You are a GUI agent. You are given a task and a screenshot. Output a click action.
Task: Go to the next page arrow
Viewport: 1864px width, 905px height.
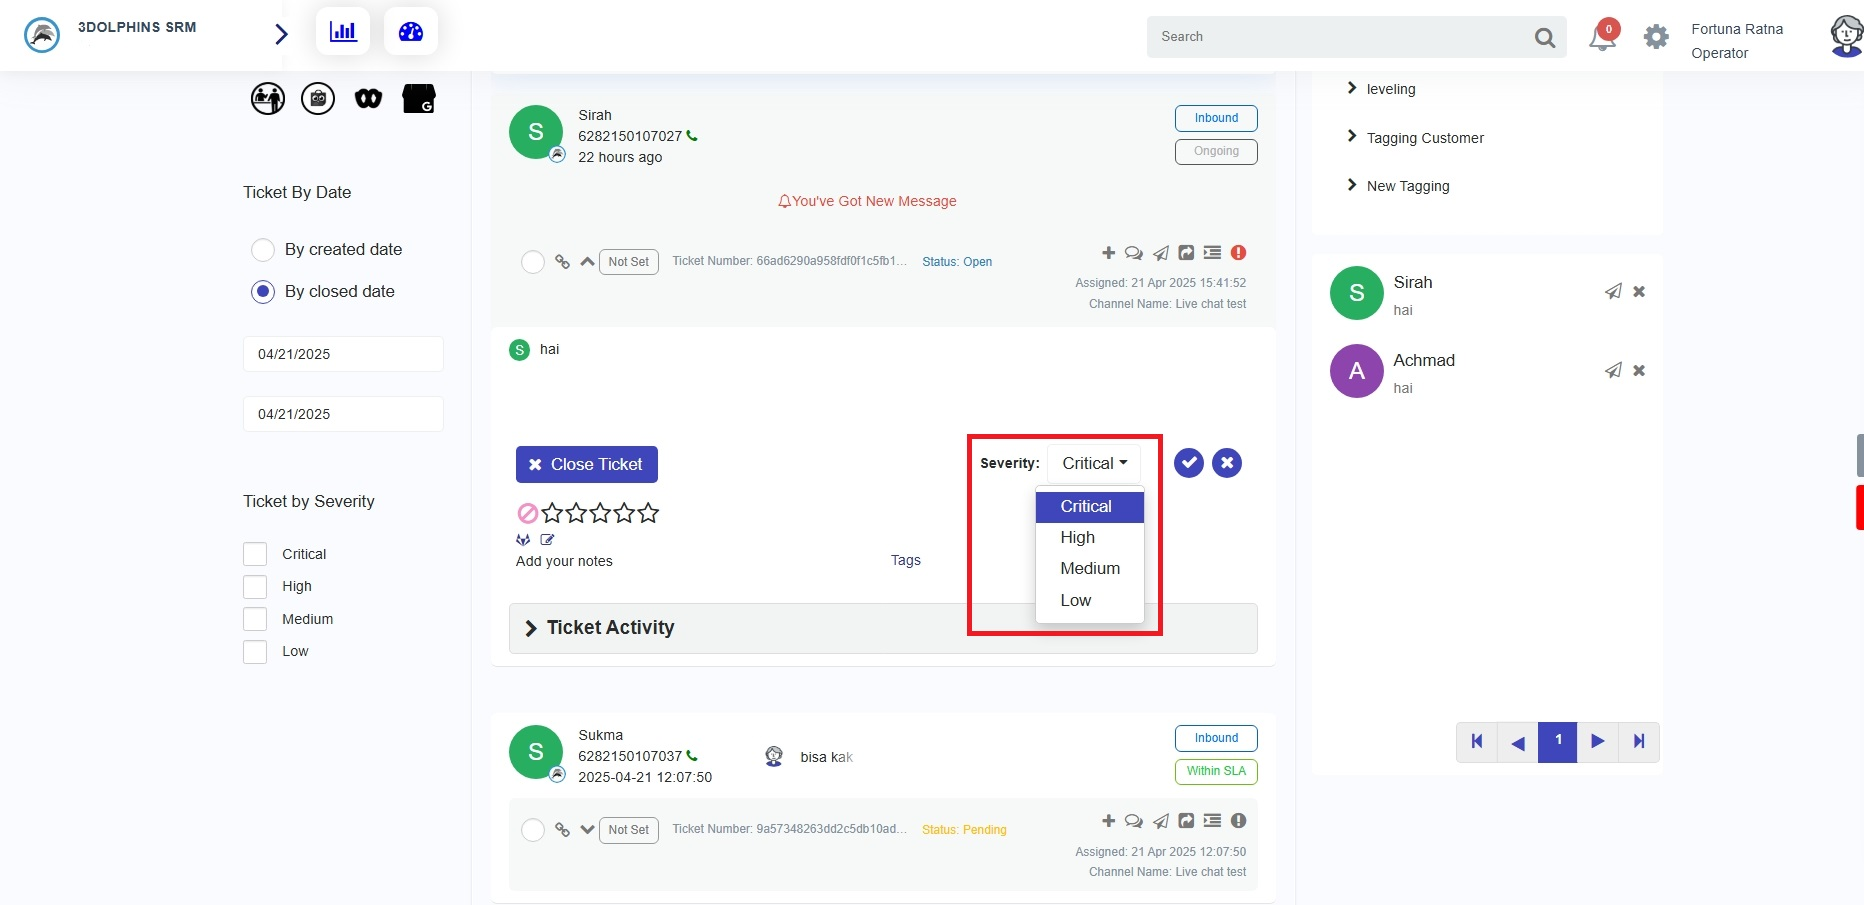pos(1597,742)
